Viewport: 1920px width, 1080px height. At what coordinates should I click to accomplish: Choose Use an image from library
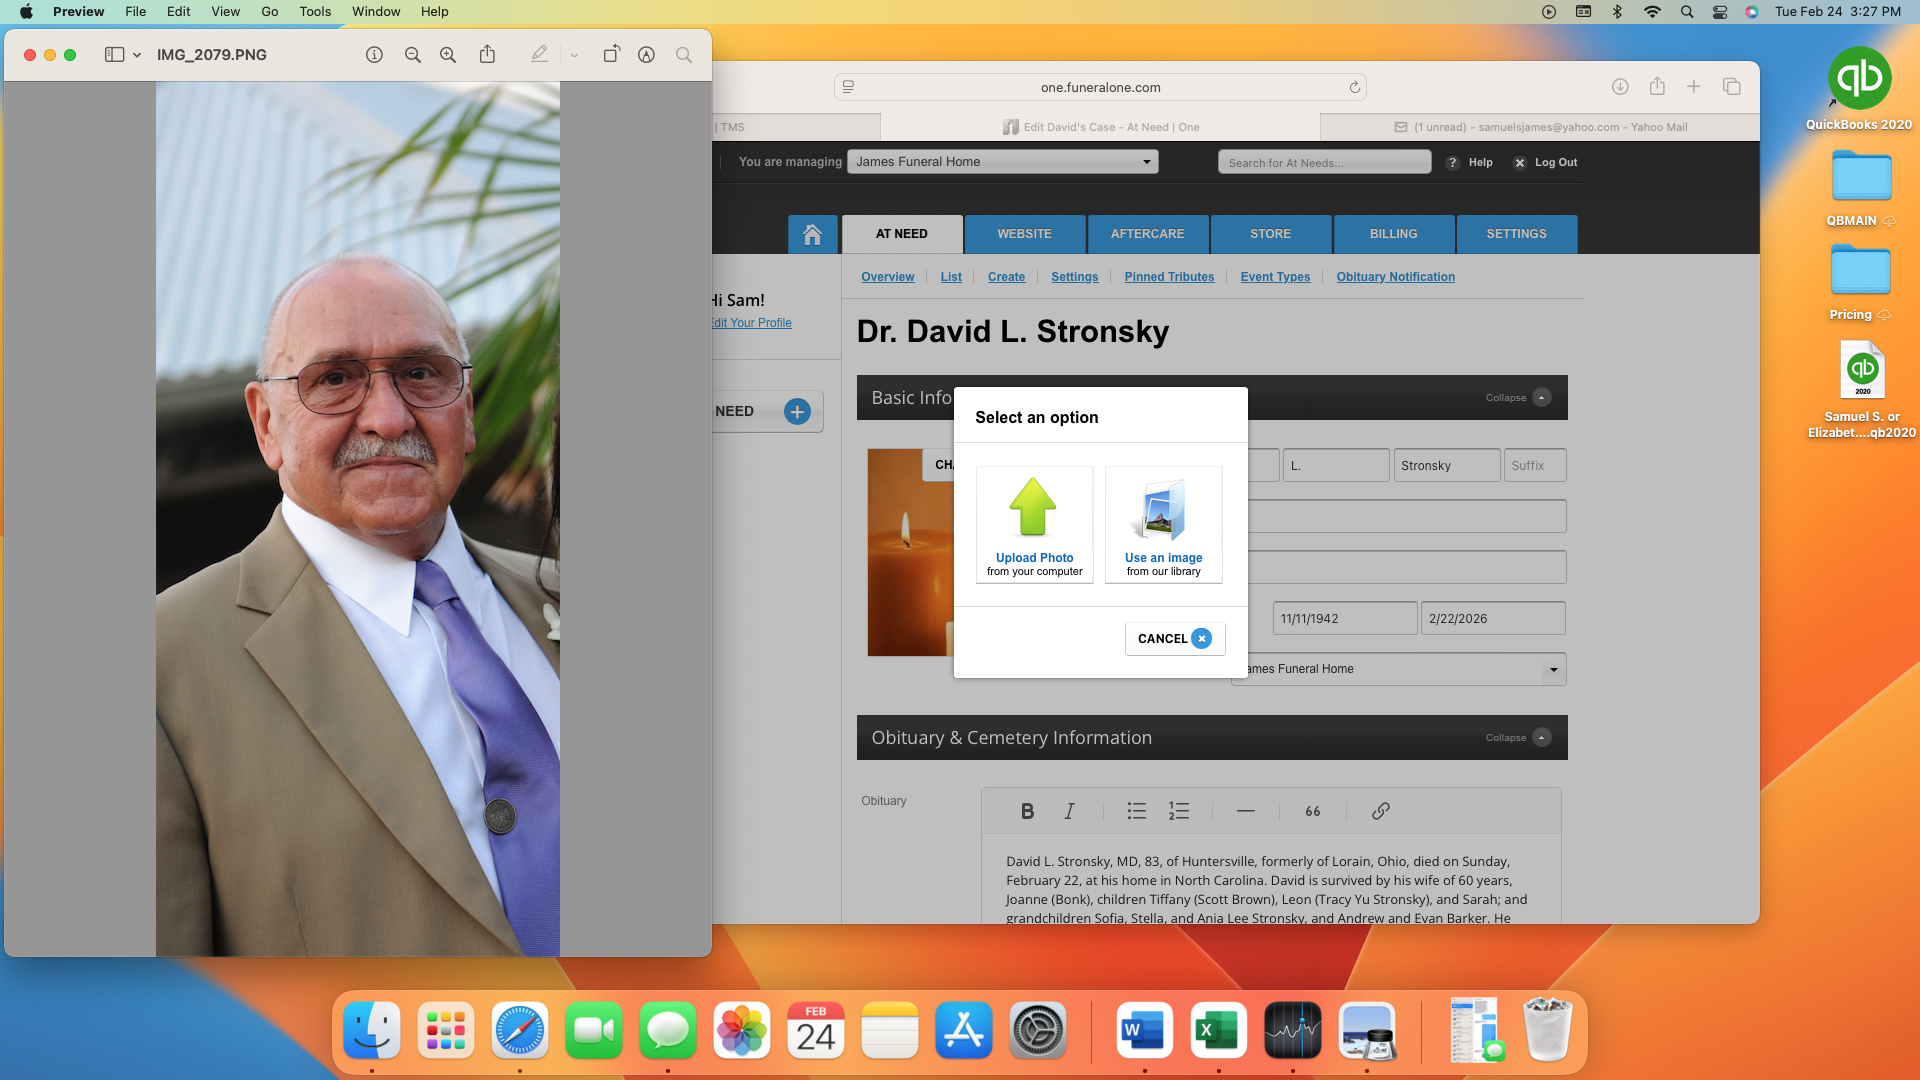pyautogui.click(x=1163, y=524)
